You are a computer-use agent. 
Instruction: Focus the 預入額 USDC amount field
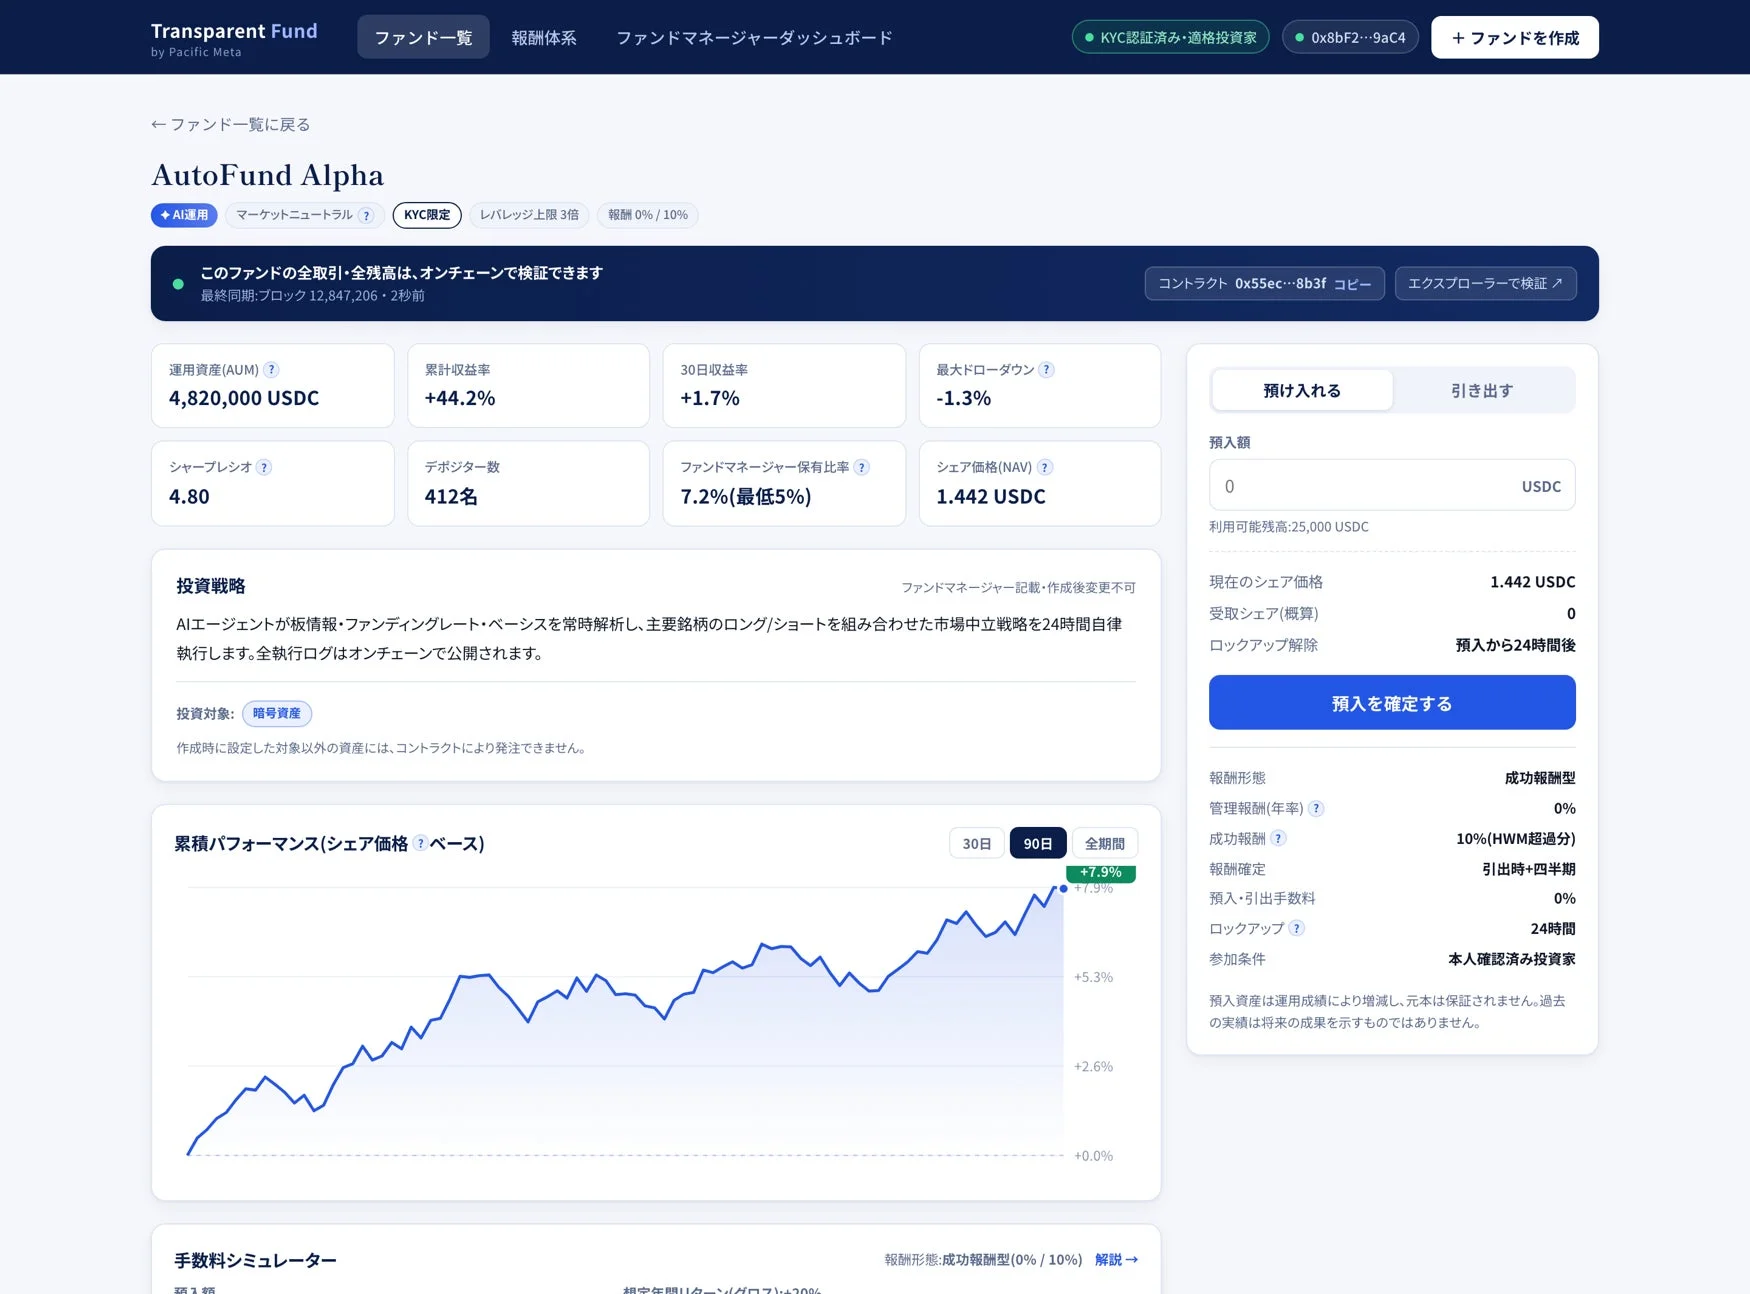pyautogui.click(x=1392, y=485)
